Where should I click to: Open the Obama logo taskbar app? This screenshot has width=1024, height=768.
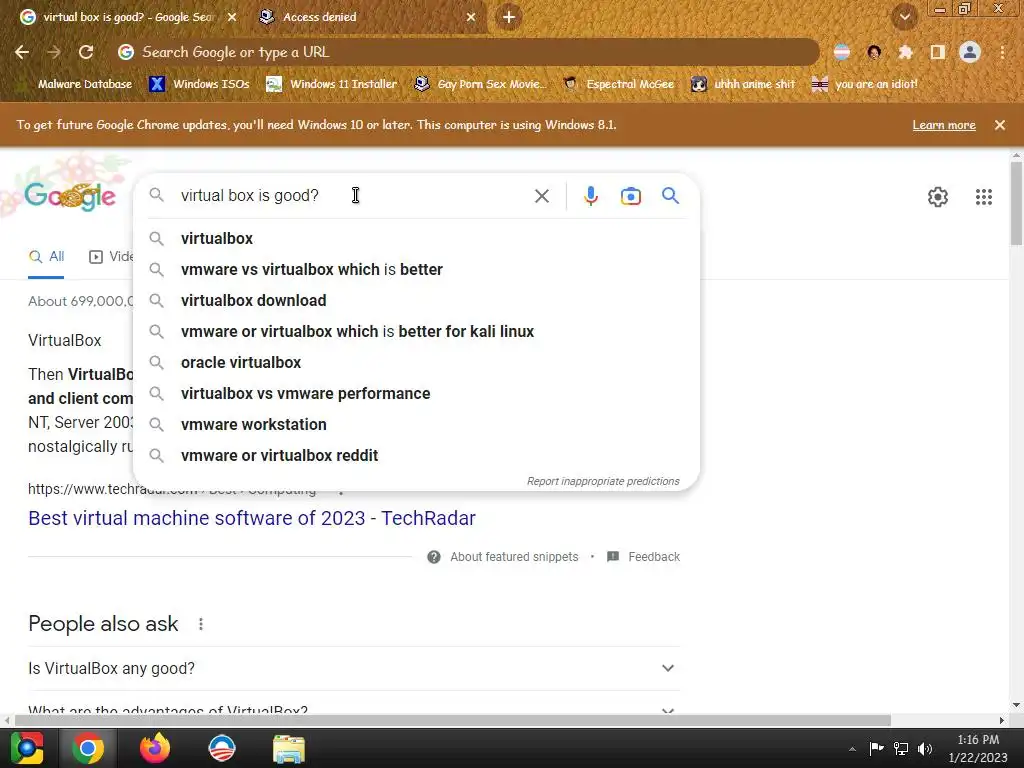point(221,748)
